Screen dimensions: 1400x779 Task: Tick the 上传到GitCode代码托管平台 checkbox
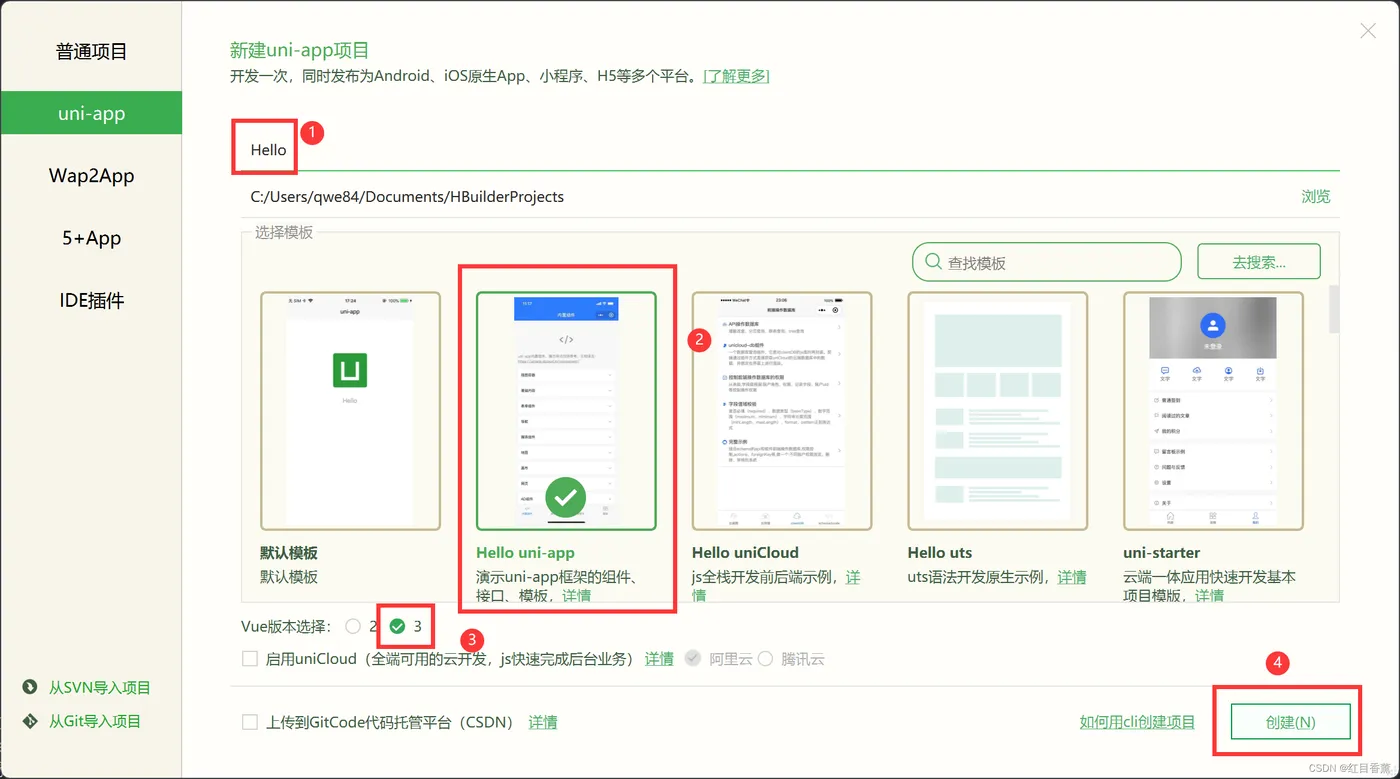tap(250, 722)
